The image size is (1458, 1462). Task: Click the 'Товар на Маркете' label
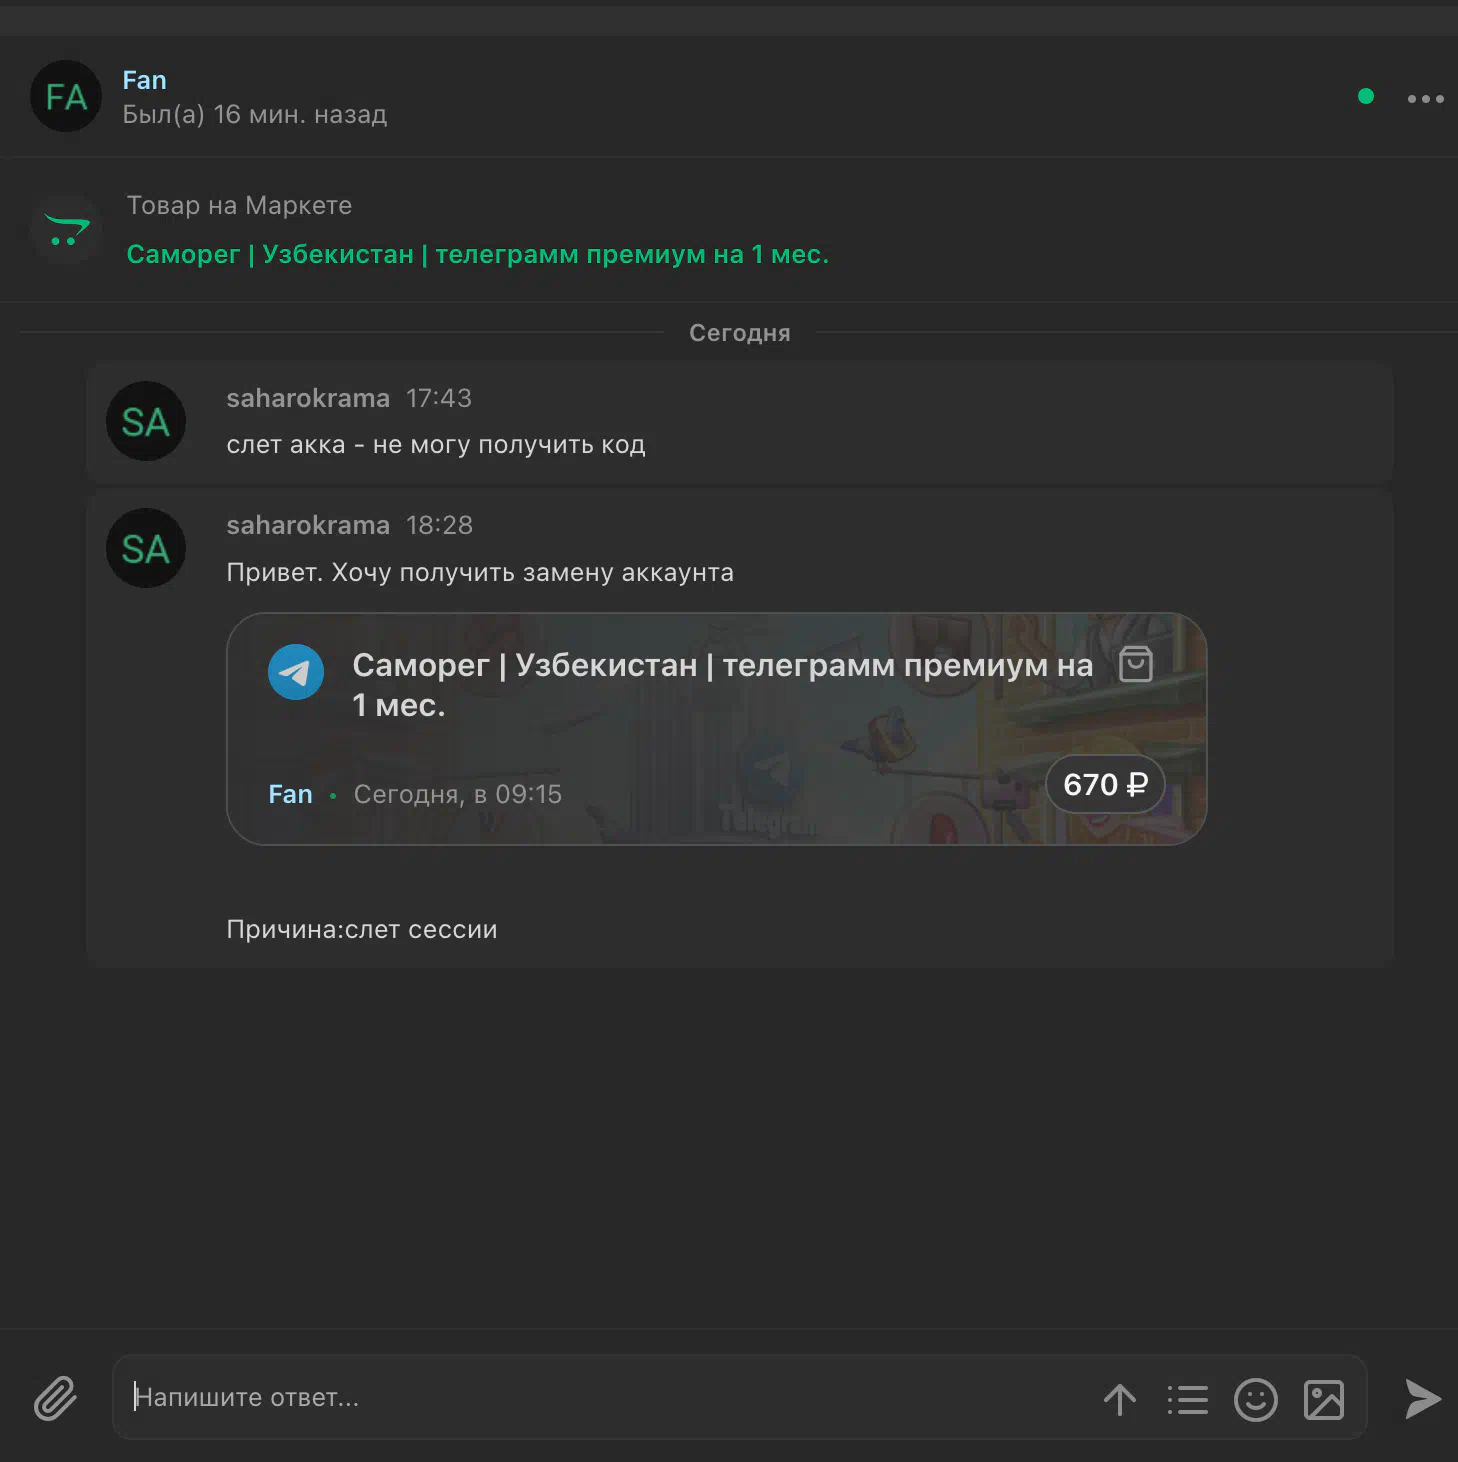tap(239, 205)
